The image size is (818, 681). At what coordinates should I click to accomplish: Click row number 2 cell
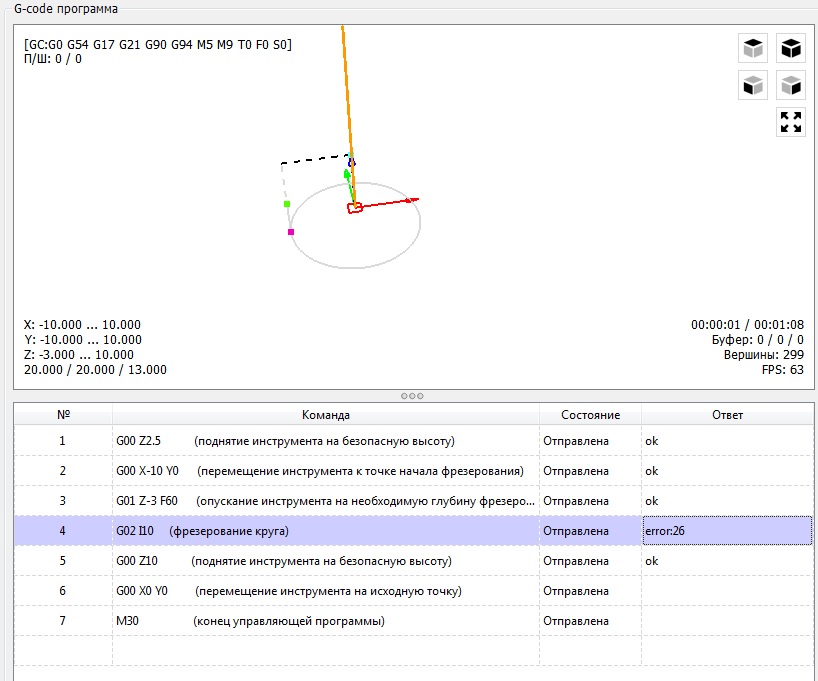pos(63,471)
